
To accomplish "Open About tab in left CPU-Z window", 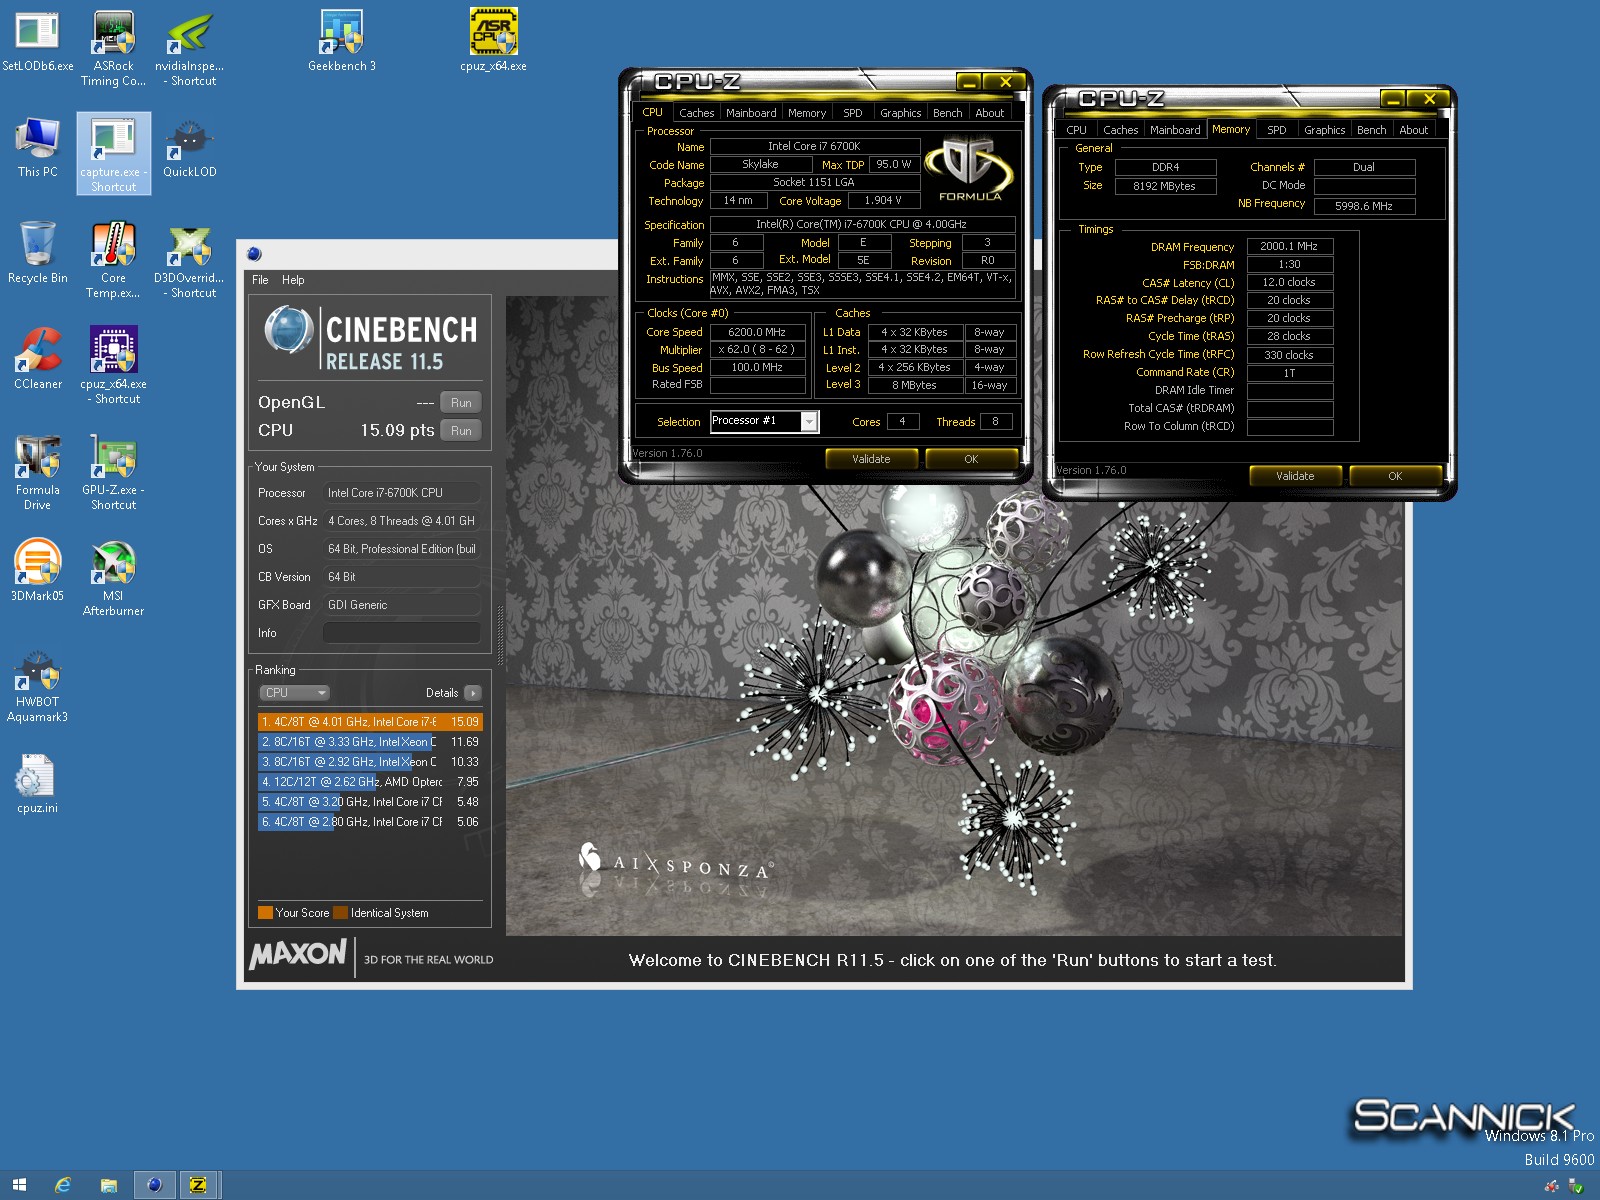I will tap(989, 113).
